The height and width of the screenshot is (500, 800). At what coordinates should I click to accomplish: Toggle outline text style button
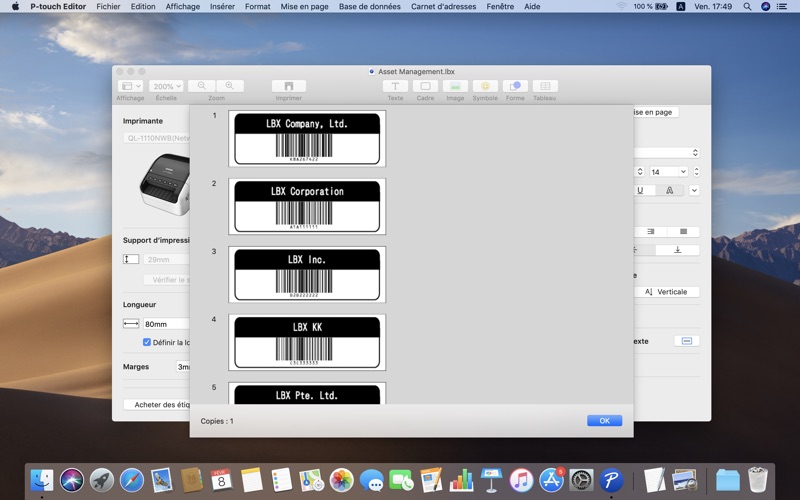pos(669,190)
